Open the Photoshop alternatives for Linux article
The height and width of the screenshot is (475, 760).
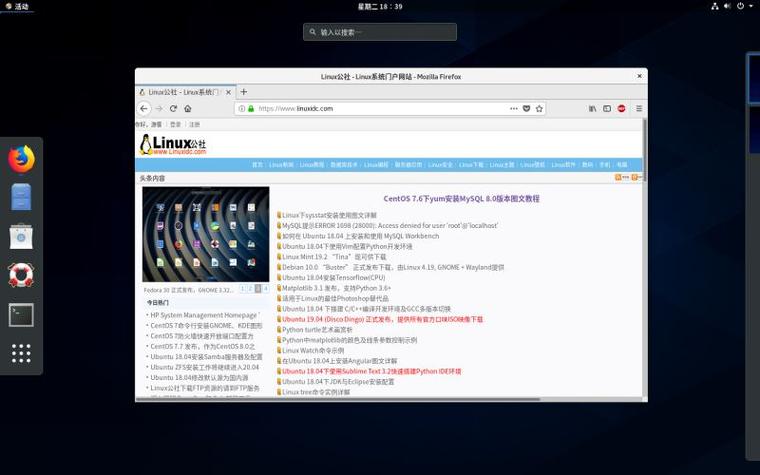click(x=335, y=299)
